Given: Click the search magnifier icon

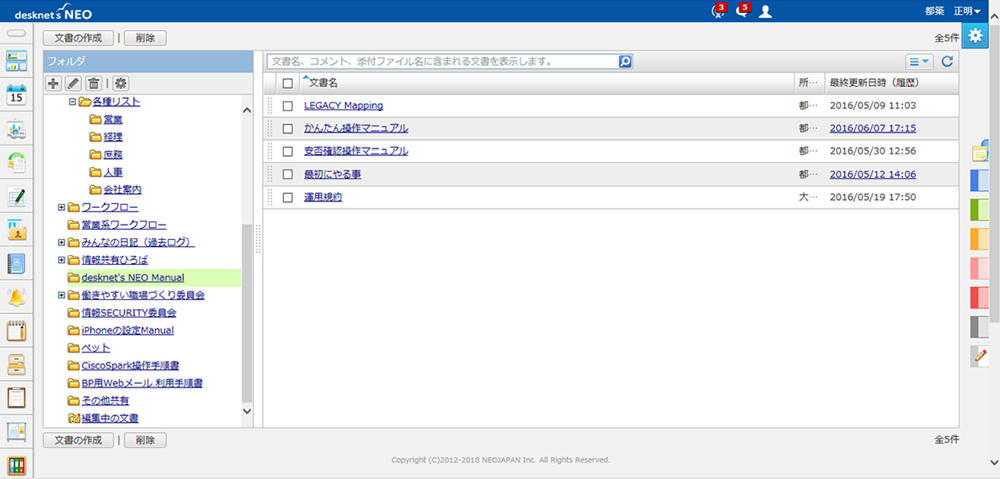Looking at the screenshot, I should 625,61.
